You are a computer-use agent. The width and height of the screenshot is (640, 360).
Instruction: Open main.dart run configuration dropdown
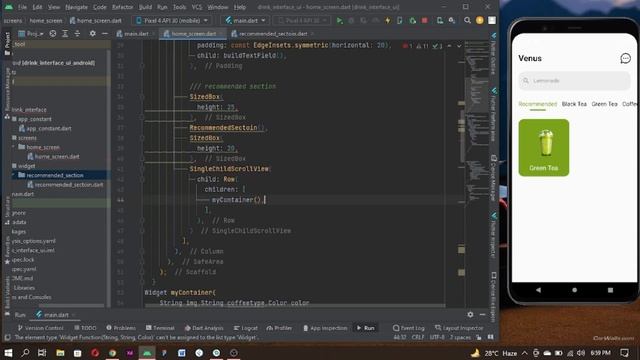[x=245, y=20]
